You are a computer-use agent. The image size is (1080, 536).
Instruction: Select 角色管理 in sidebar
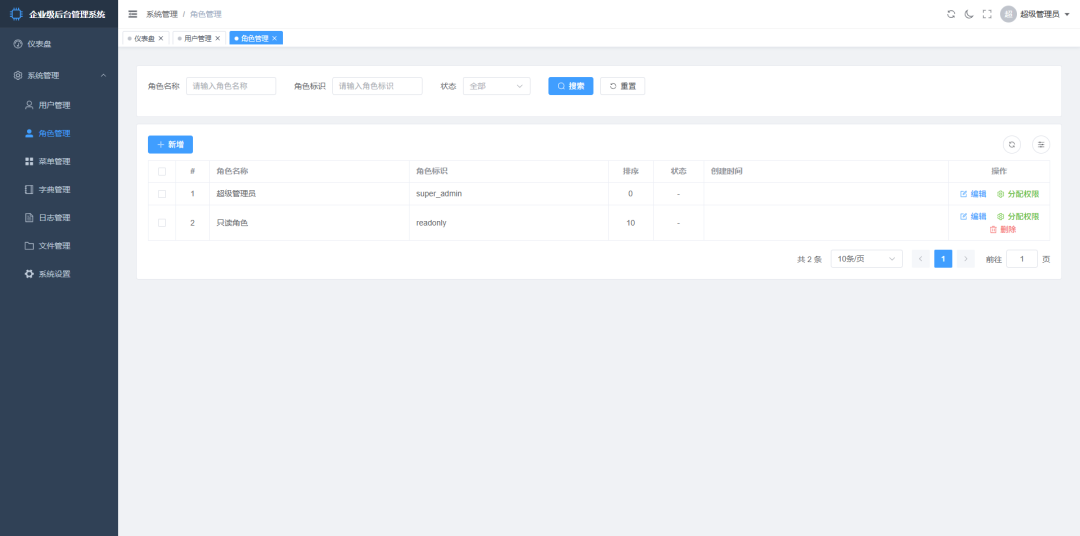59,134
